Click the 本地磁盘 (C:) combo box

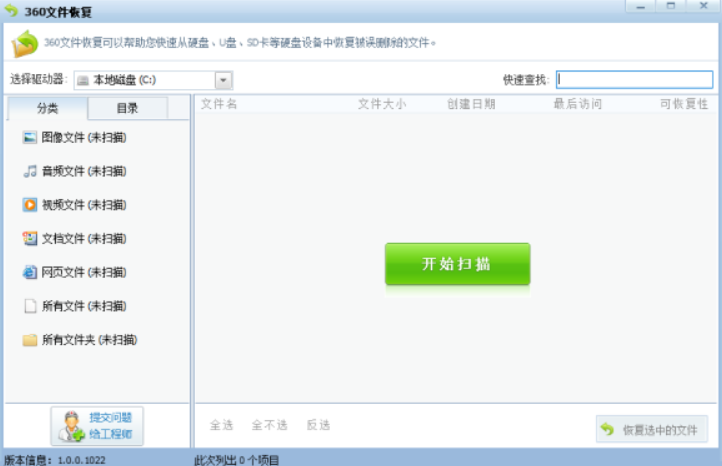(x=153, y=80)
